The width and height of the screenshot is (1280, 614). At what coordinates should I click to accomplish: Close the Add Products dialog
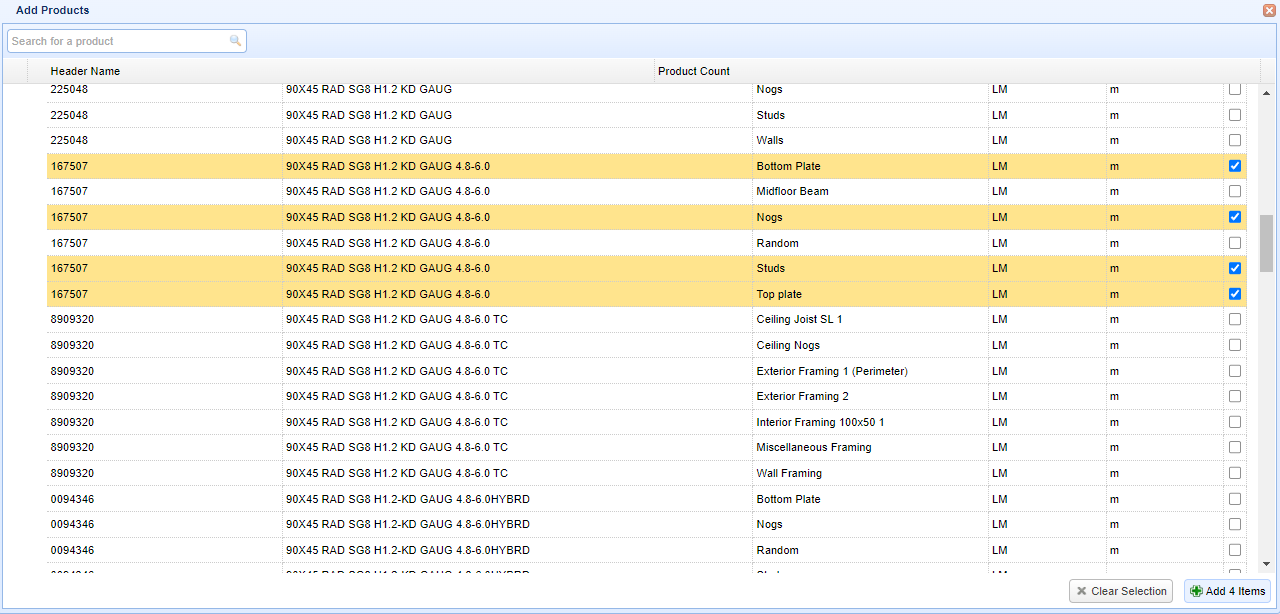1269,10
